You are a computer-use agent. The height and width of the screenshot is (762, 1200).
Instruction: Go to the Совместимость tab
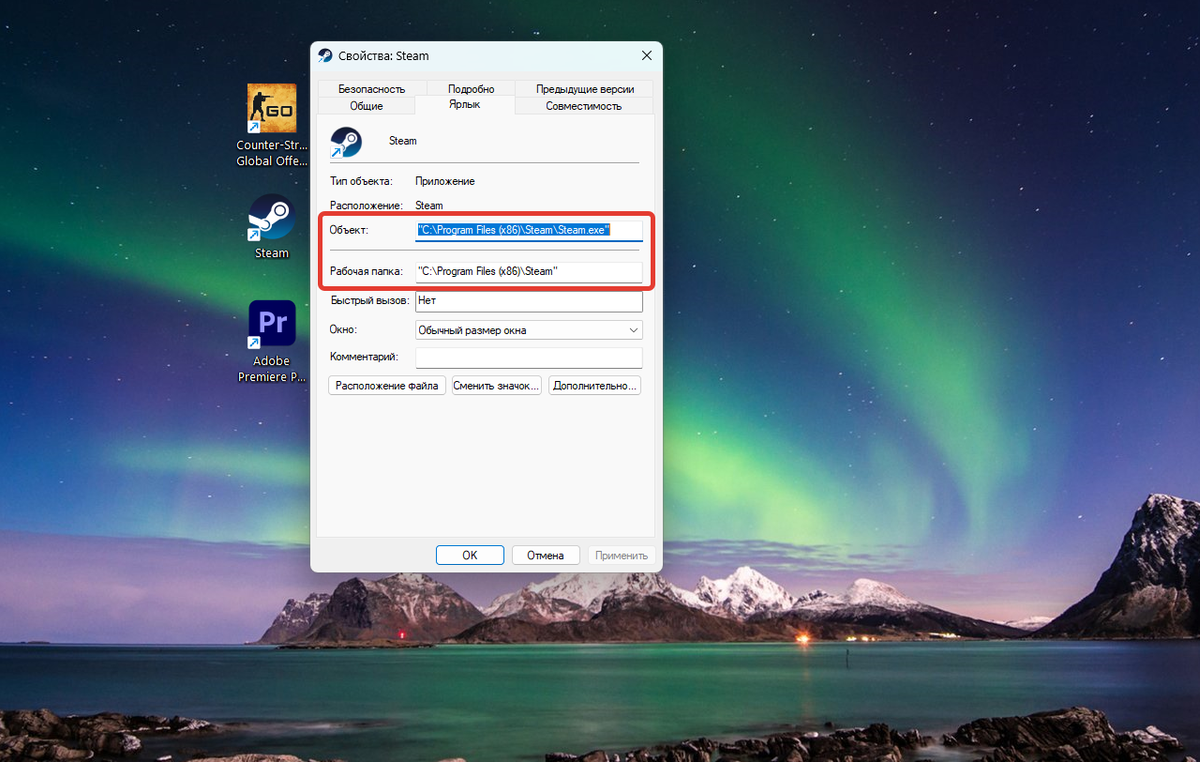584,106
